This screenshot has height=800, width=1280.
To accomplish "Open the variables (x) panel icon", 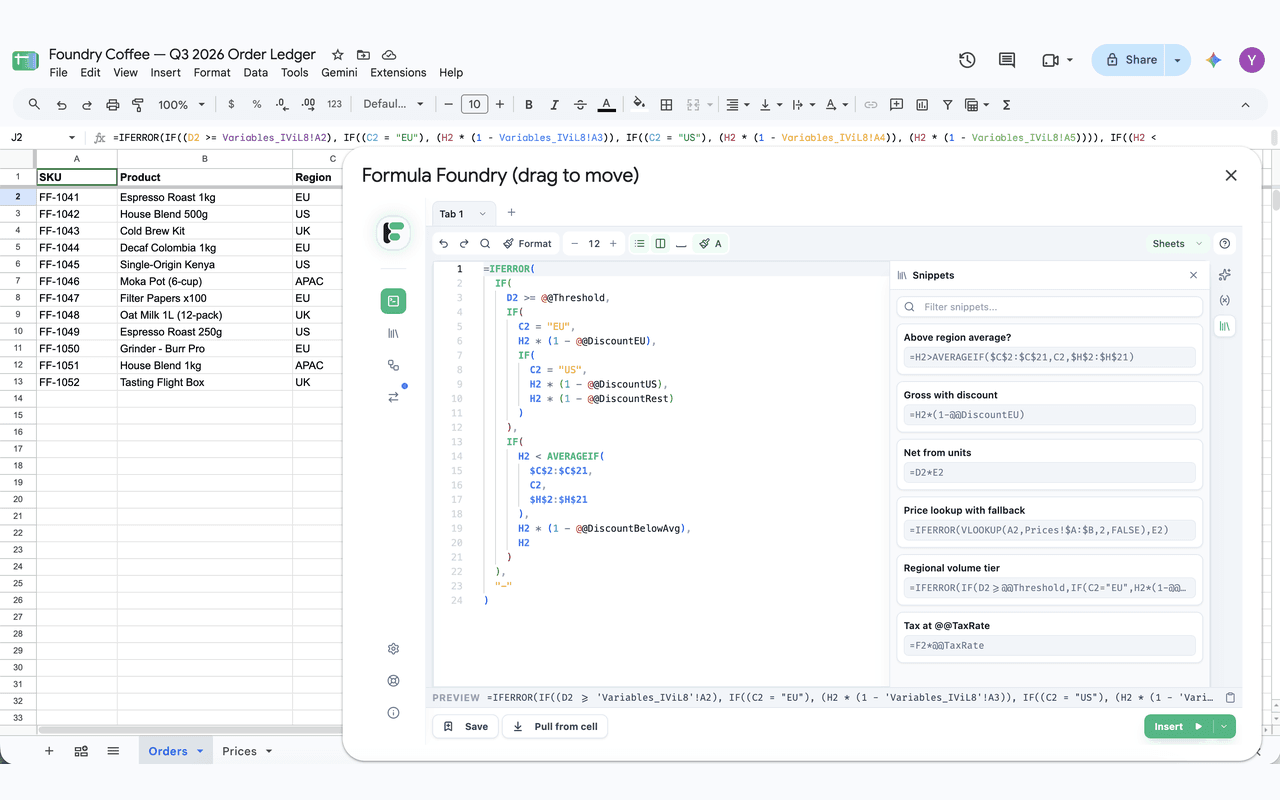I will pyautogui.click(x=1225, y=300).
